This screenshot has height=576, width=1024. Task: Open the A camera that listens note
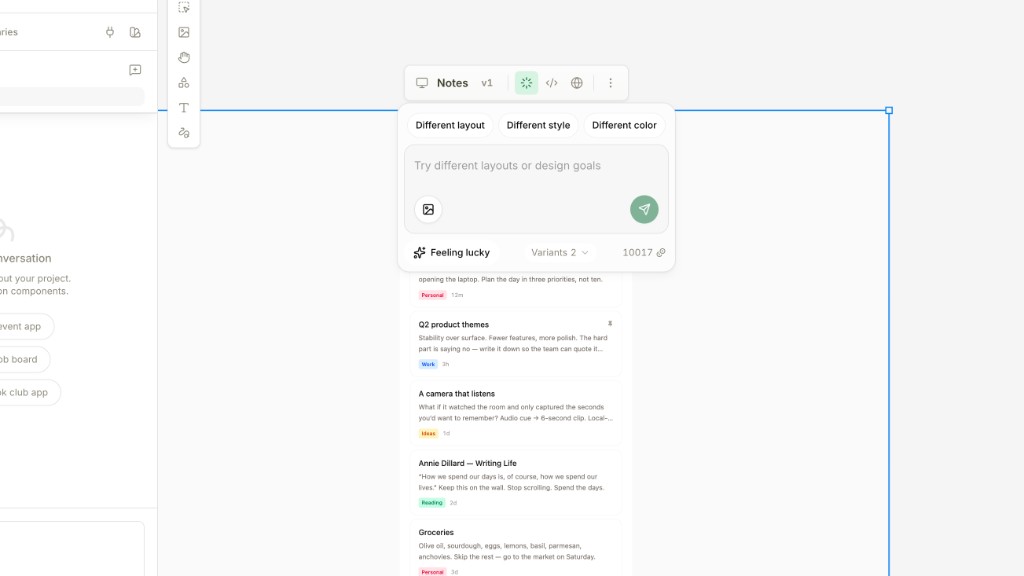(516, 413)
